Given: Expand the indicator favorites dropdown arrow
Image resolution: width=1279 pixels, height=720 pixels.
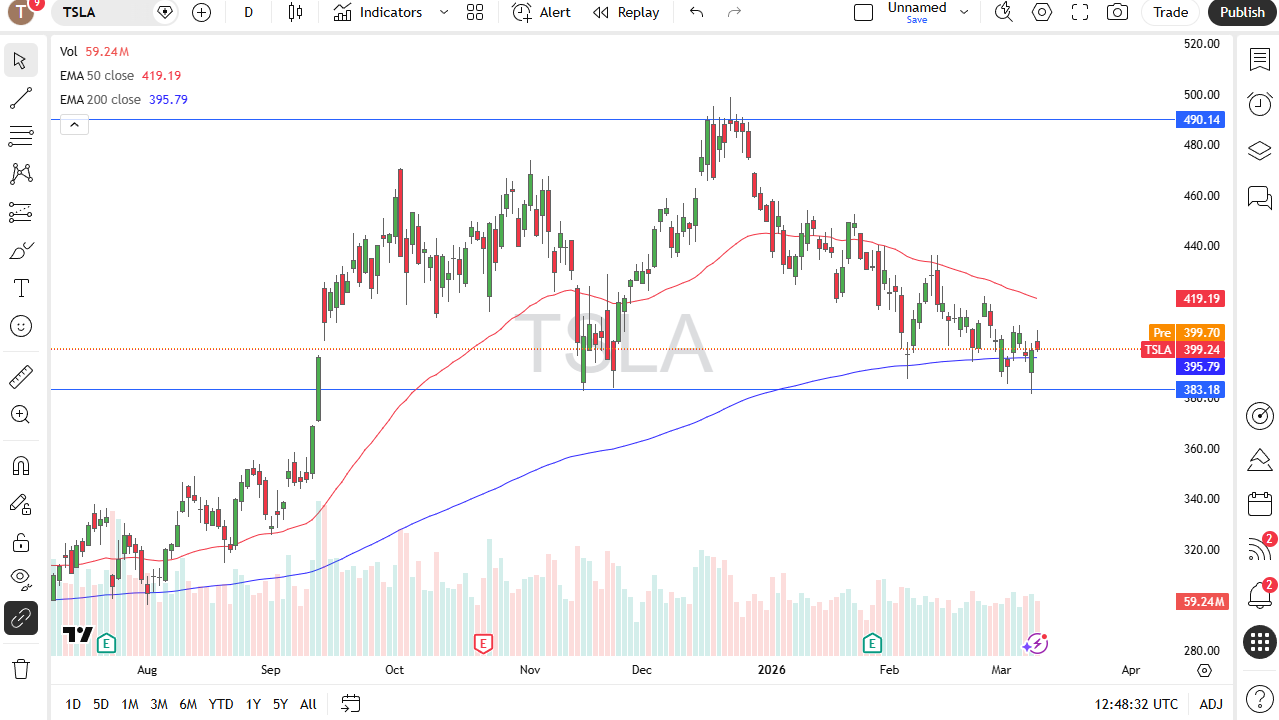Looking at the screenshot, I should tap(444, 12).
